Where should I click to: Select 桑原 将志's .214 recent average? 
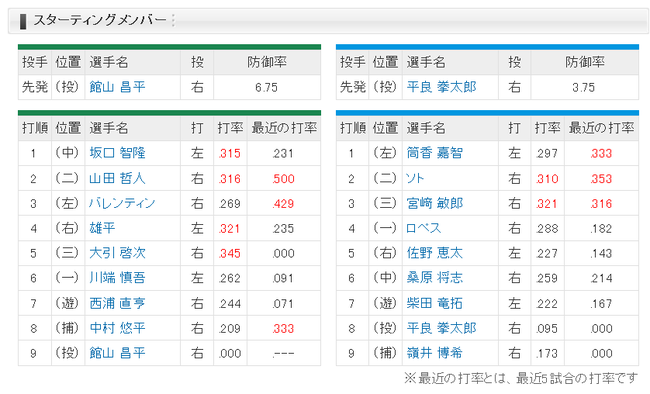click(601, 278)
